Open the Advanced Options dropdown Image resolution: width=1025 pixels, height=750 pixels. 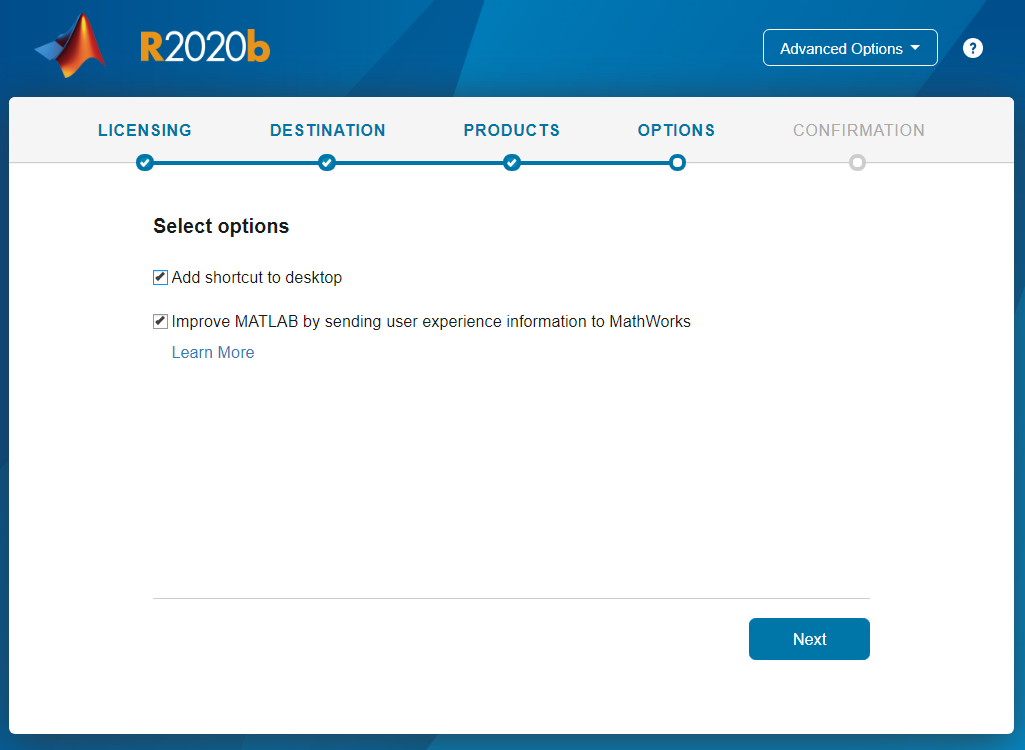(x=850, y=48)
